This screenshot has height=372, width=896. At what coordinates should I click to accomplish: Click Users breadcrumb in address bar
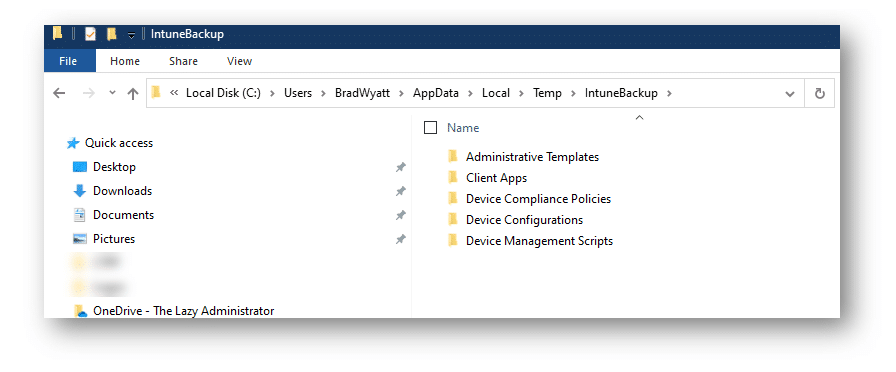tap(298, 93)
